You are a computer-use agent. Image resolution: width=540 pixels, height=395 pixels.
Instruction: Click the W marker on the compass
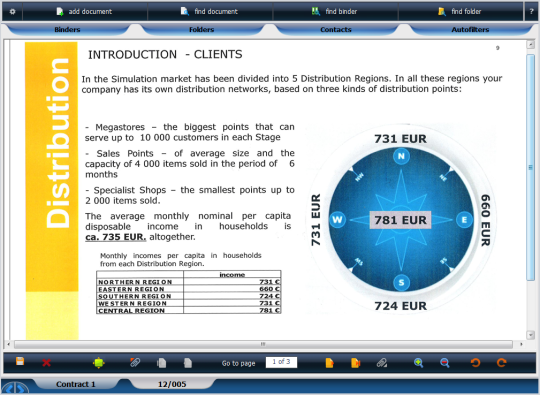(338, 220)
